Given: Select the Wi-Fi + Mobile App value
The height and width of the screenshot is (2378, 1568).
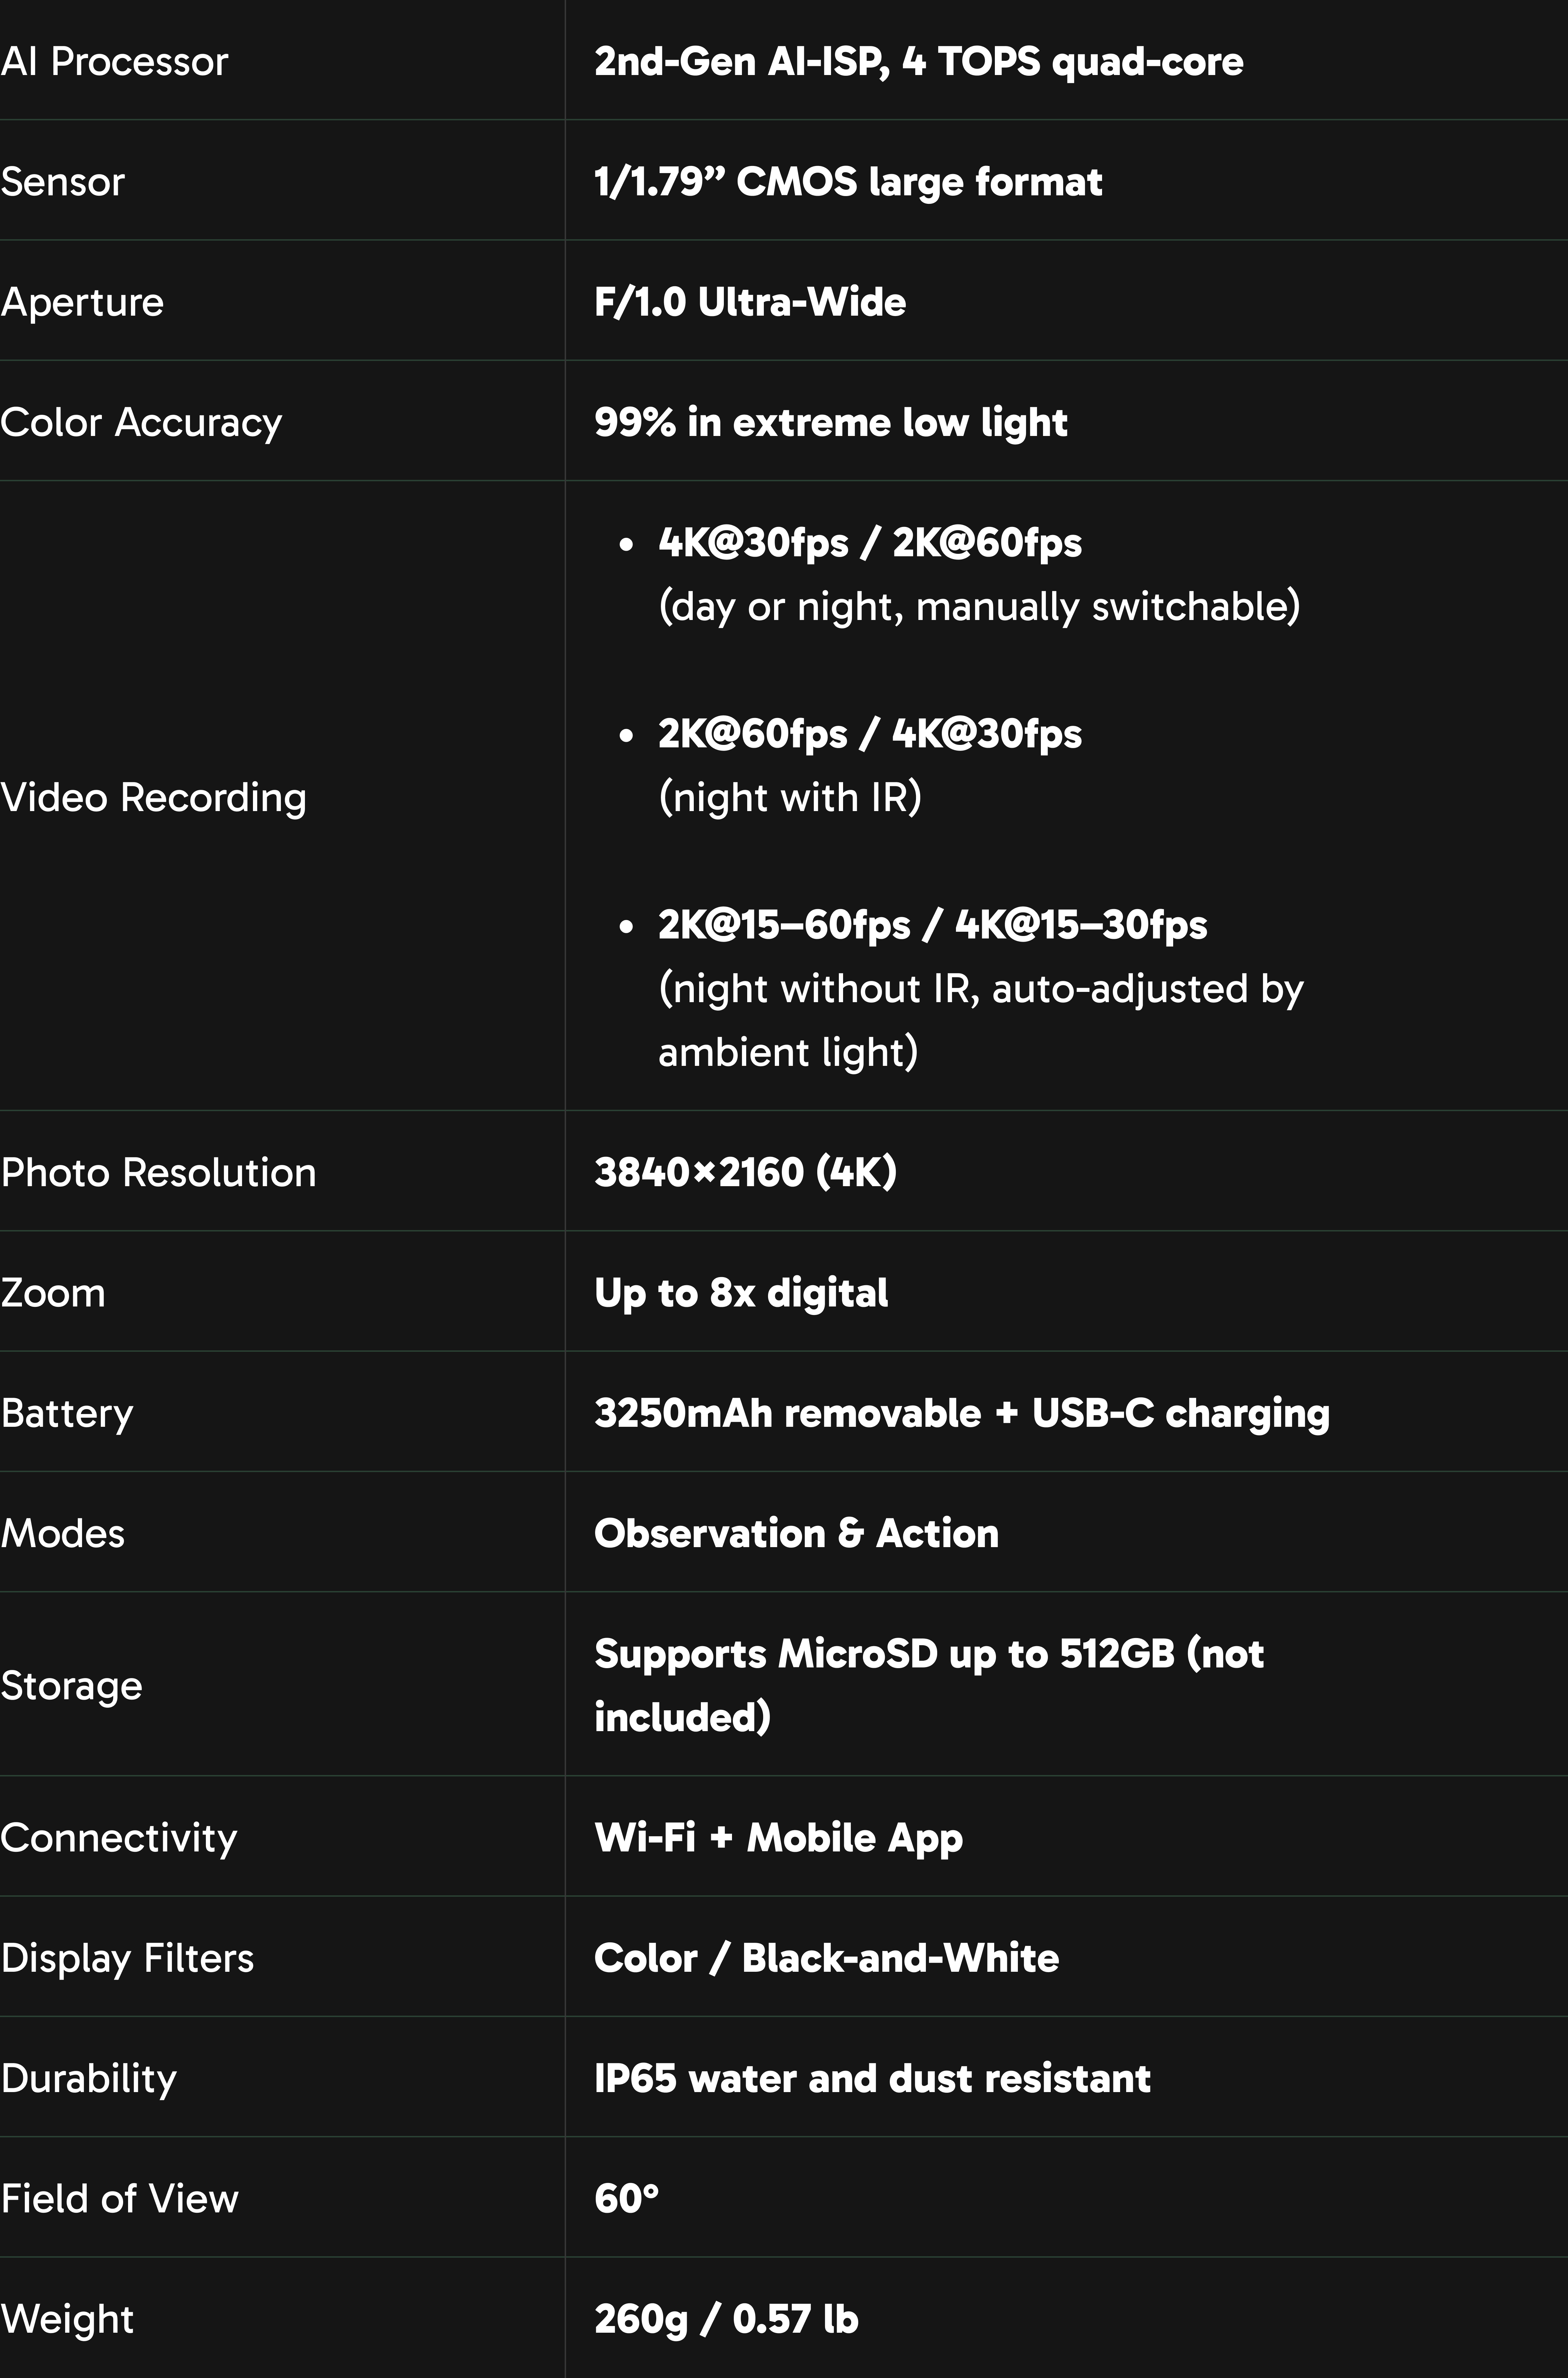Looking at the screenshot, I should (x=778, y=1838).
